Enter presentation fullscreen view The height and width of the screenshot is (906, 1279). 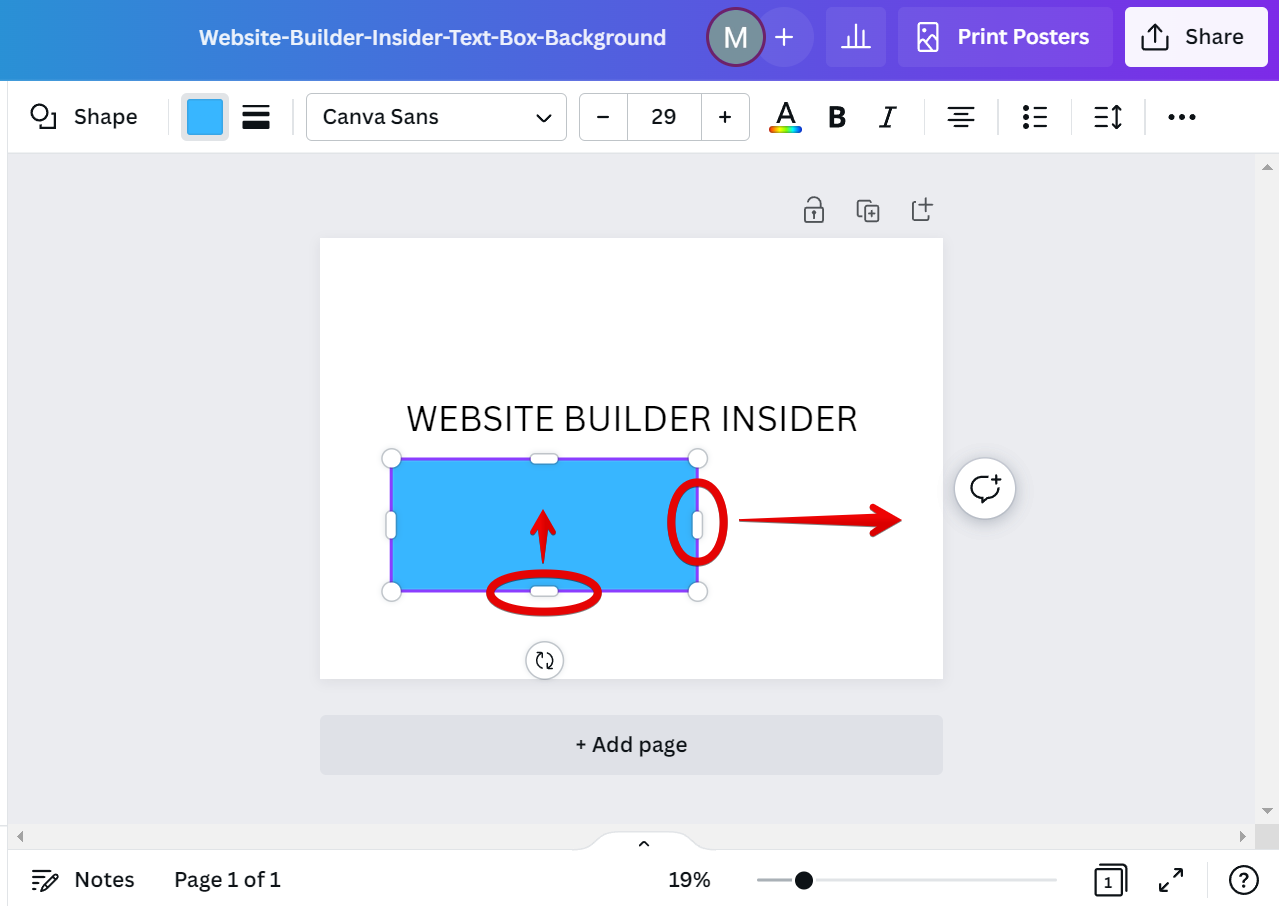1170,880
